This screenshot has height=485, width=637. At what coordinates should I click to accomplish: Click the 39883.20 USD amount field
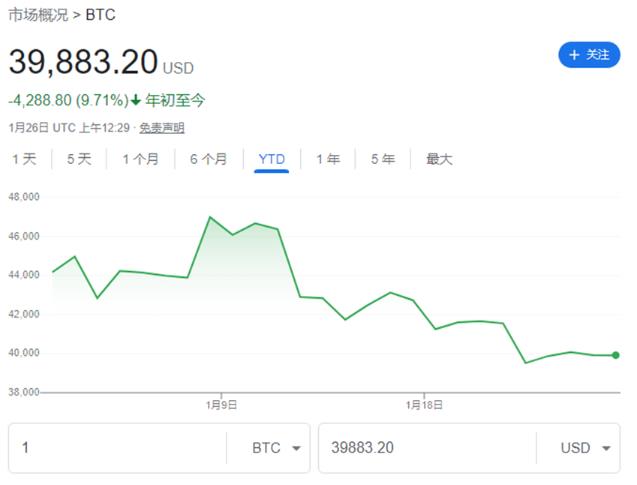point(427,448)
